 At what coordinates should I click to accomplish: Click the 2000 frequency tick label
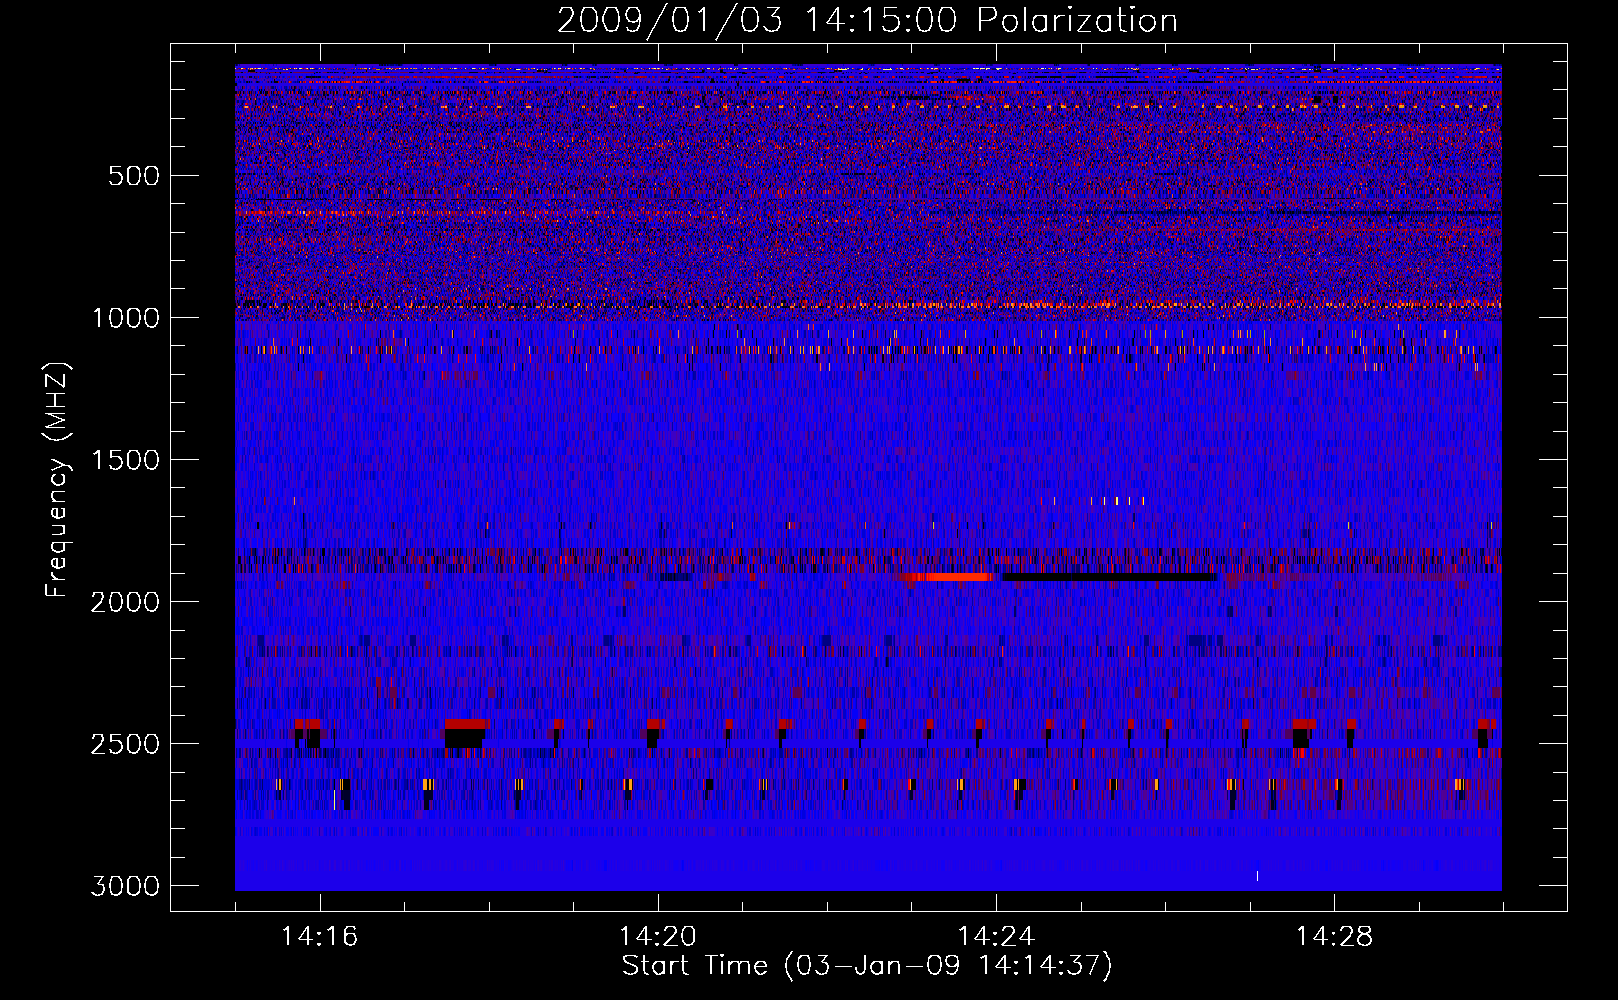pos(126,602)
